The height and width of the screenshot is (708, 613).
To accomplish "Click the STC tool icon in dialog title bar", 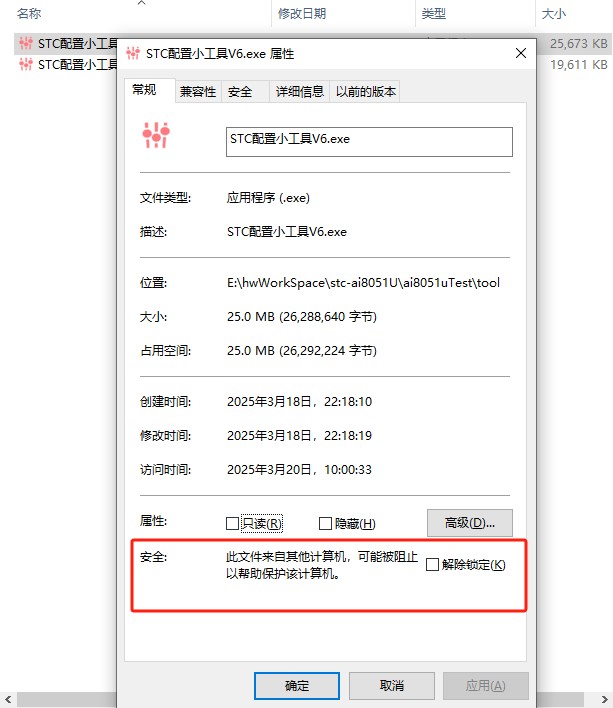I will (133, 53).
